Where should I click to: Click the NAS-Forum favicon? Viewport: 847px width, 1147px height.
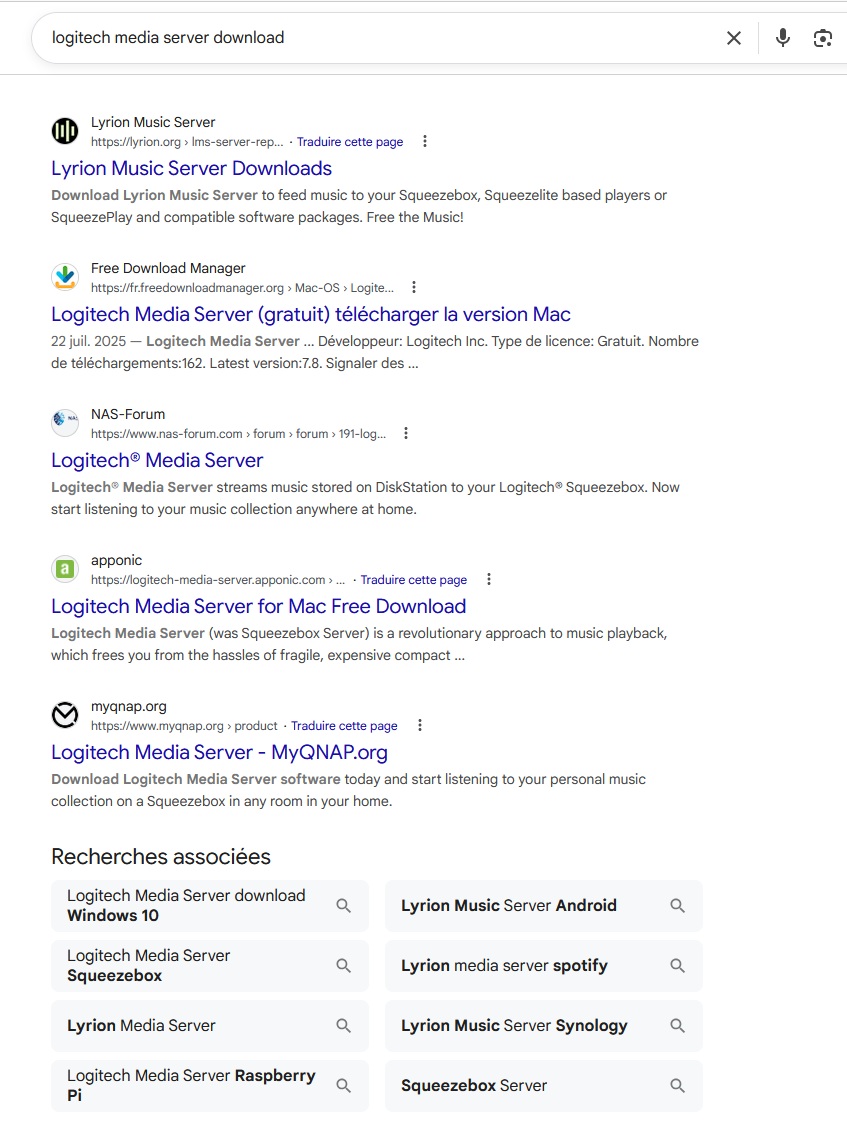coord(65,423)
